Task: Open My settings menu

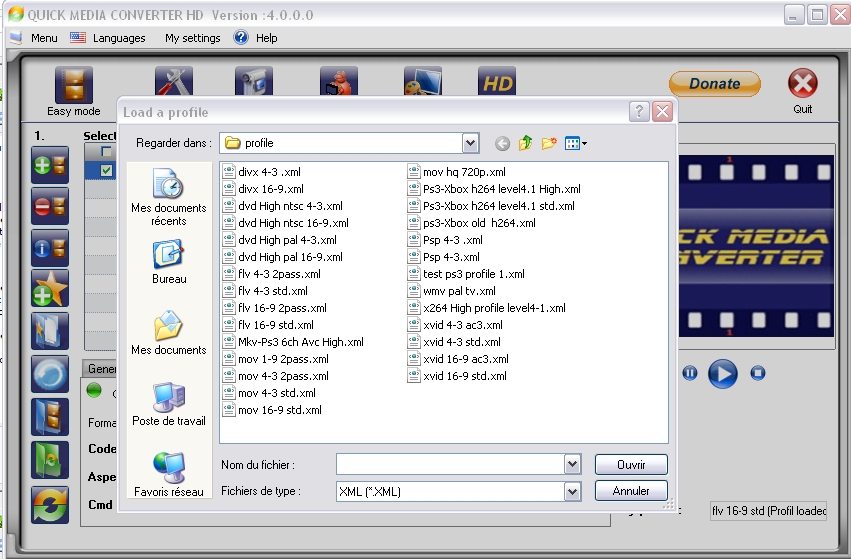Action: click(x=193, y=38)
